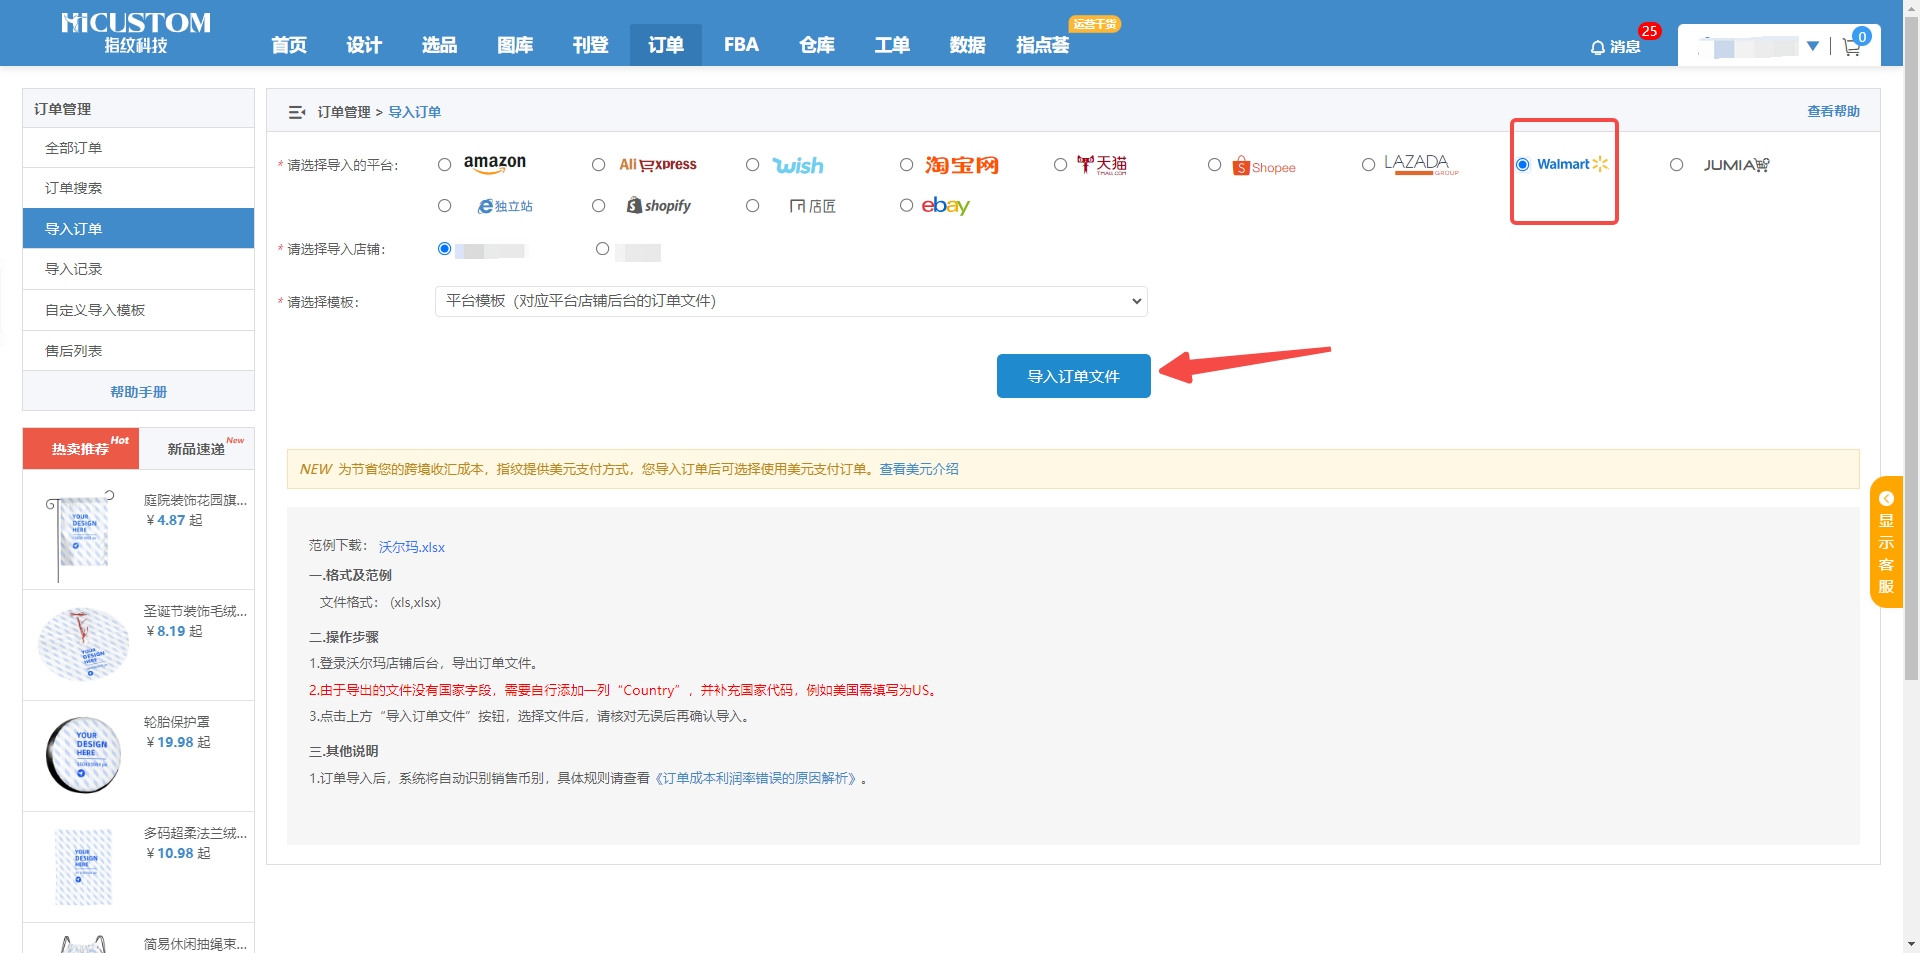The width and height of the screenshot is (1920, 953).
Task: Open the 庭院装饰花园旗 product thumbnail
Action: pyautogui.click(x=83, y=535)
